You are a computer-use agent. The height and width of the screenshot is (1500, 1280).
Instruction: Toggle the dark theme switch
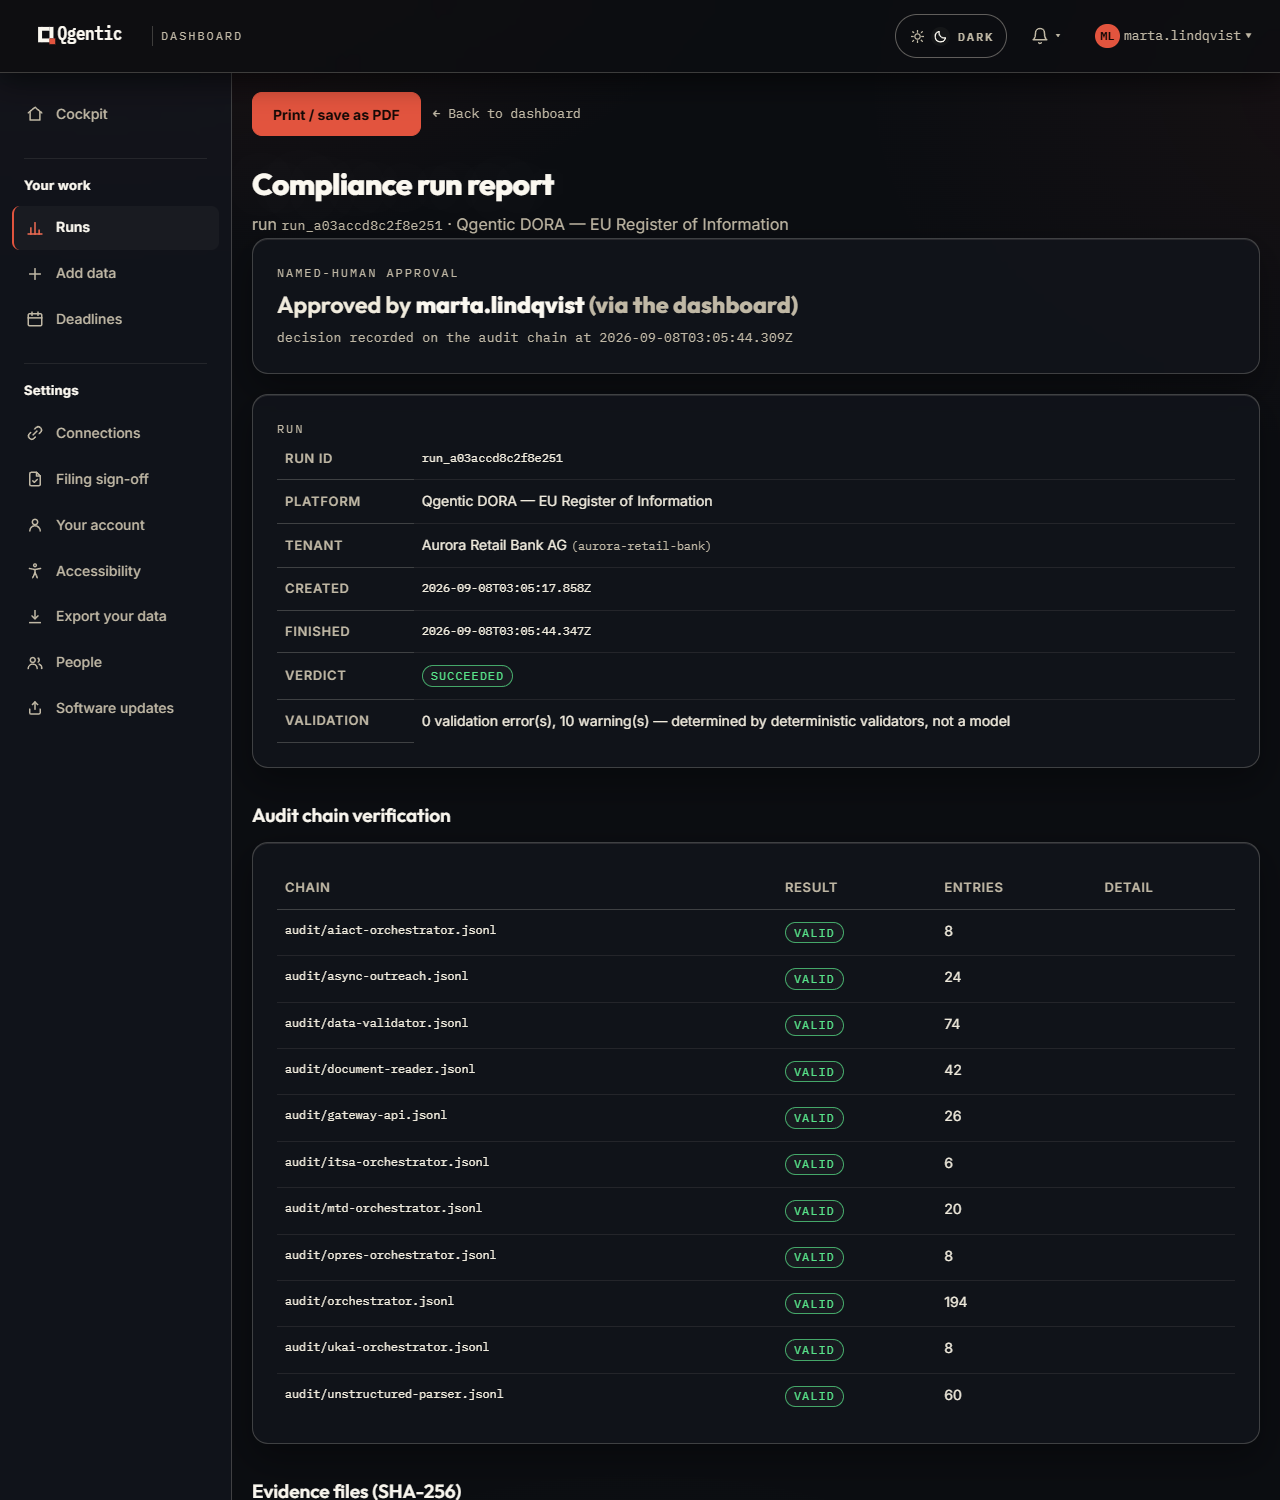point(950,36)
